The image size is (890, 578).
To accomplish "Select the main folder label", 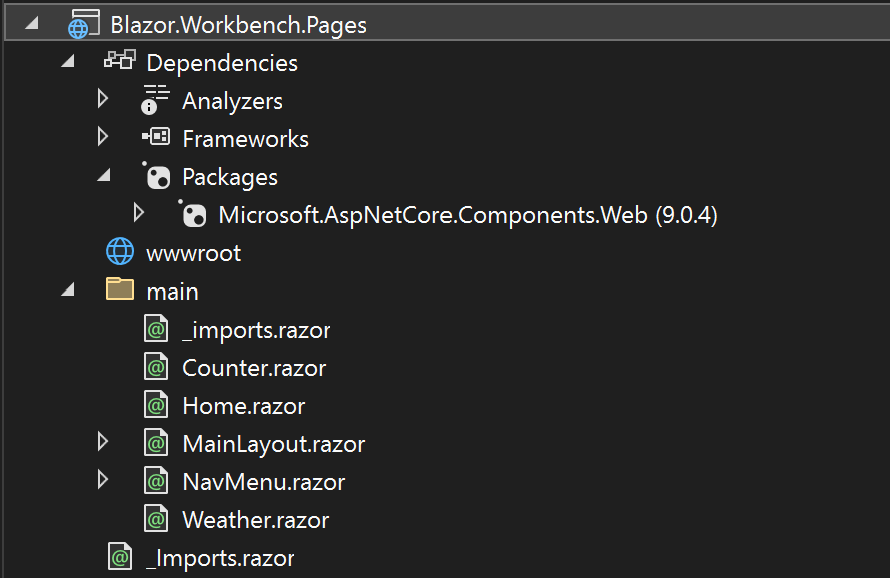I will [x=173, y=292].
